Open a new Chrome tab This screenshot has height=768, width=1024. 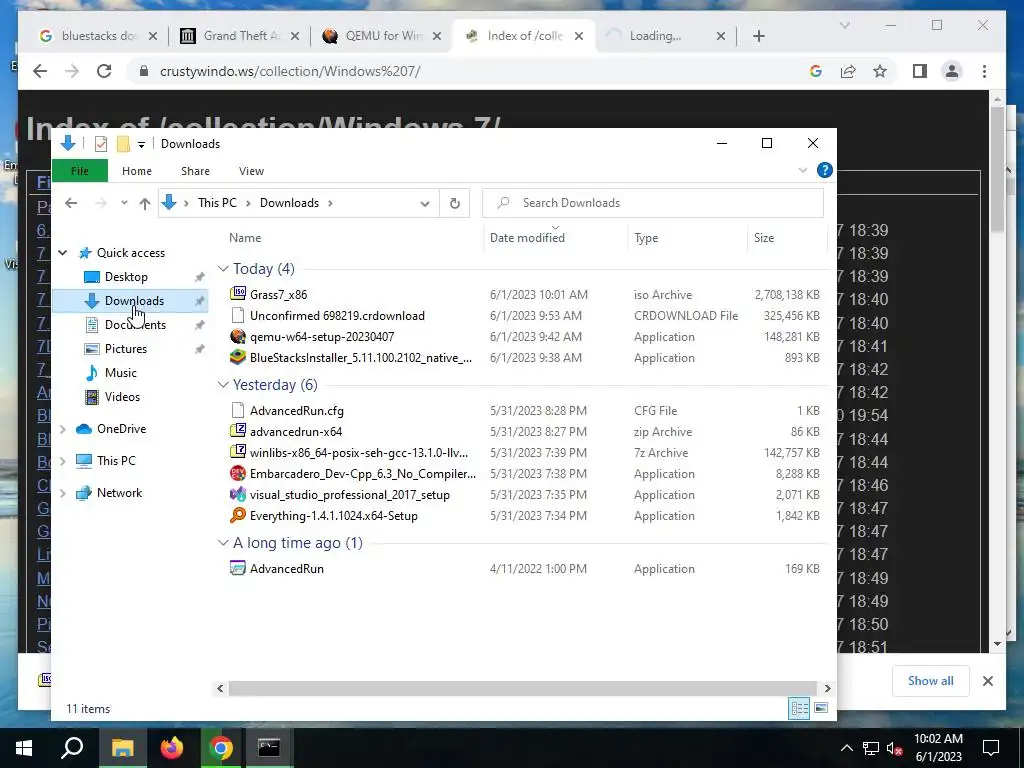click(x=758, y=36)
